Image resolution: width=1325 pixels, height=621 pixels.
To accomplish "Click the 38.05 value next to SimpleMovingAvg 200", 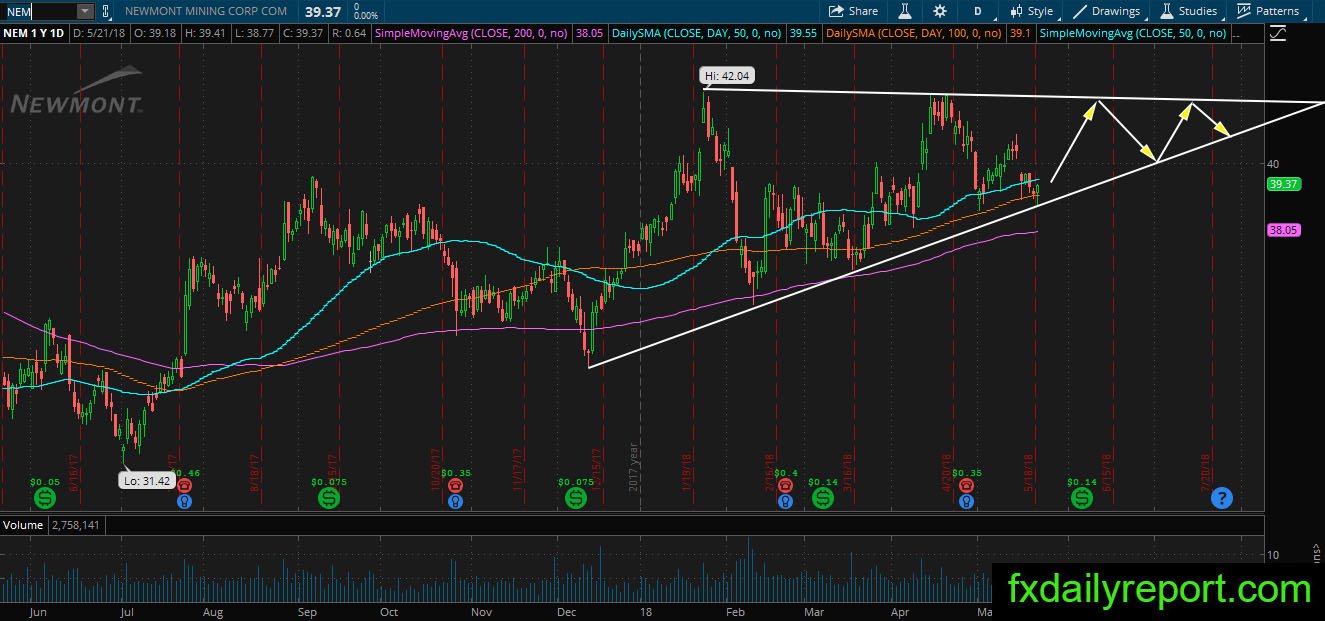I will click(590, 33).
